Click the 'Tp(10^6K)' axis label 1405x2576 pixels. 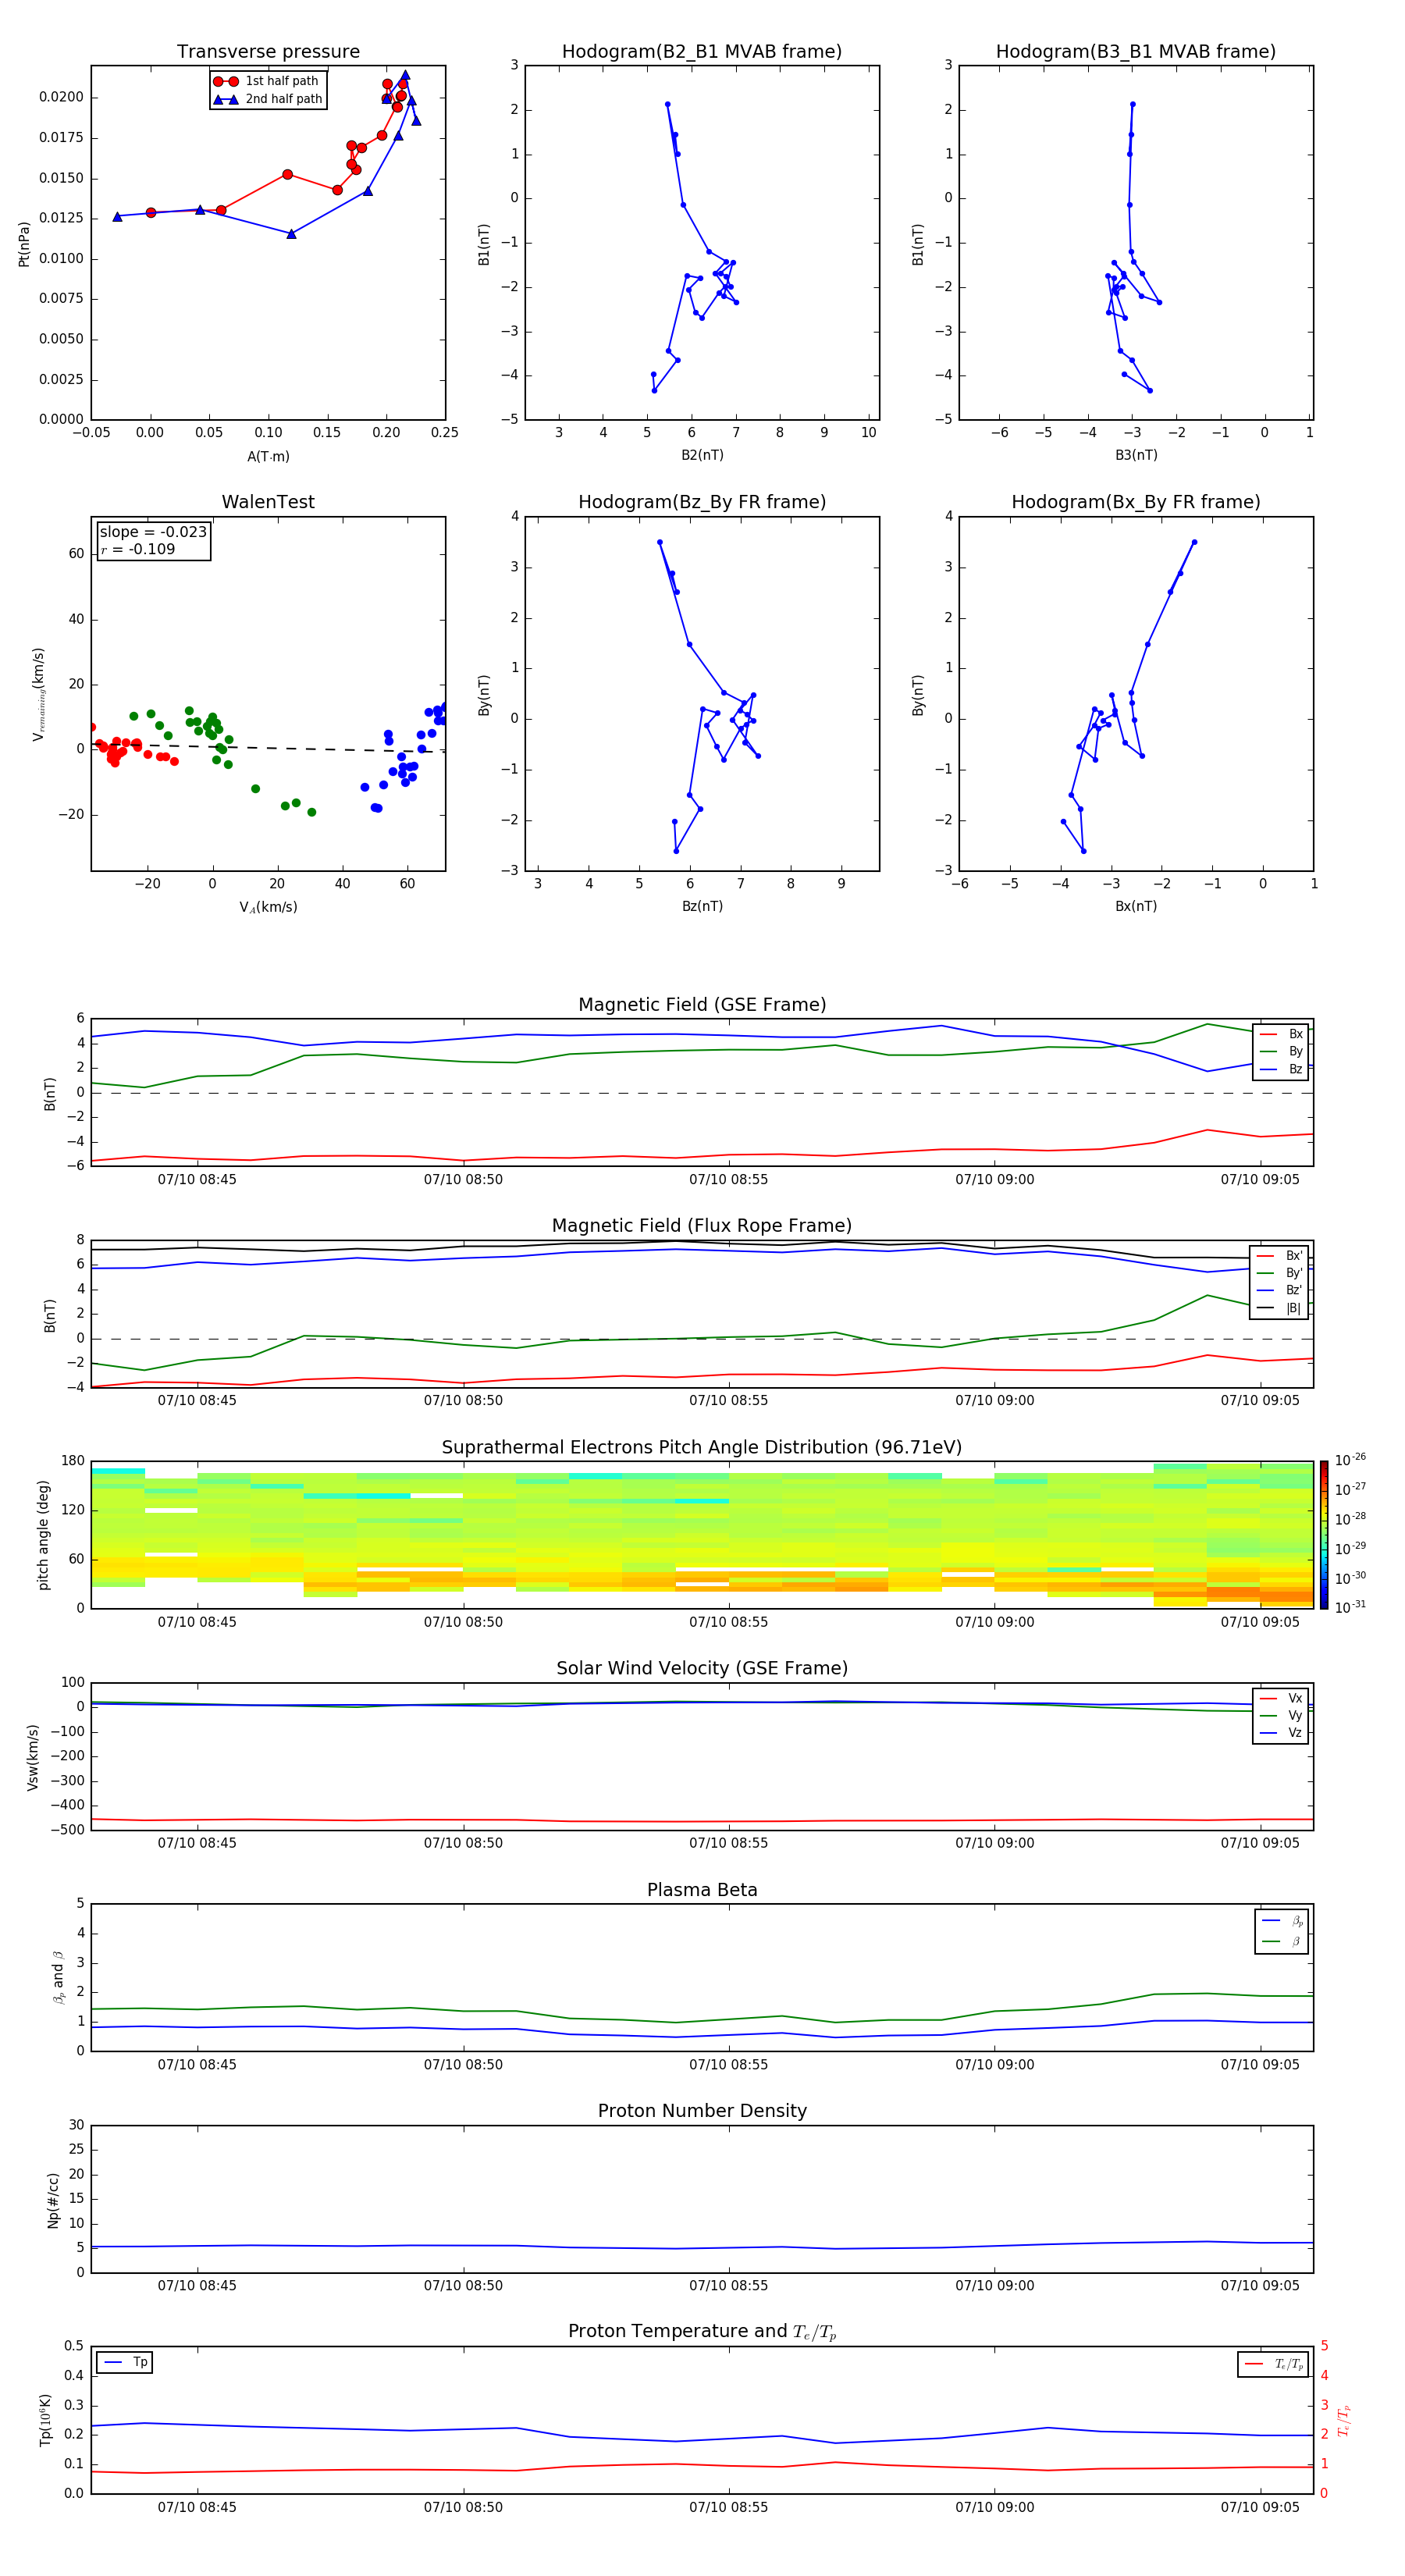45,2420
